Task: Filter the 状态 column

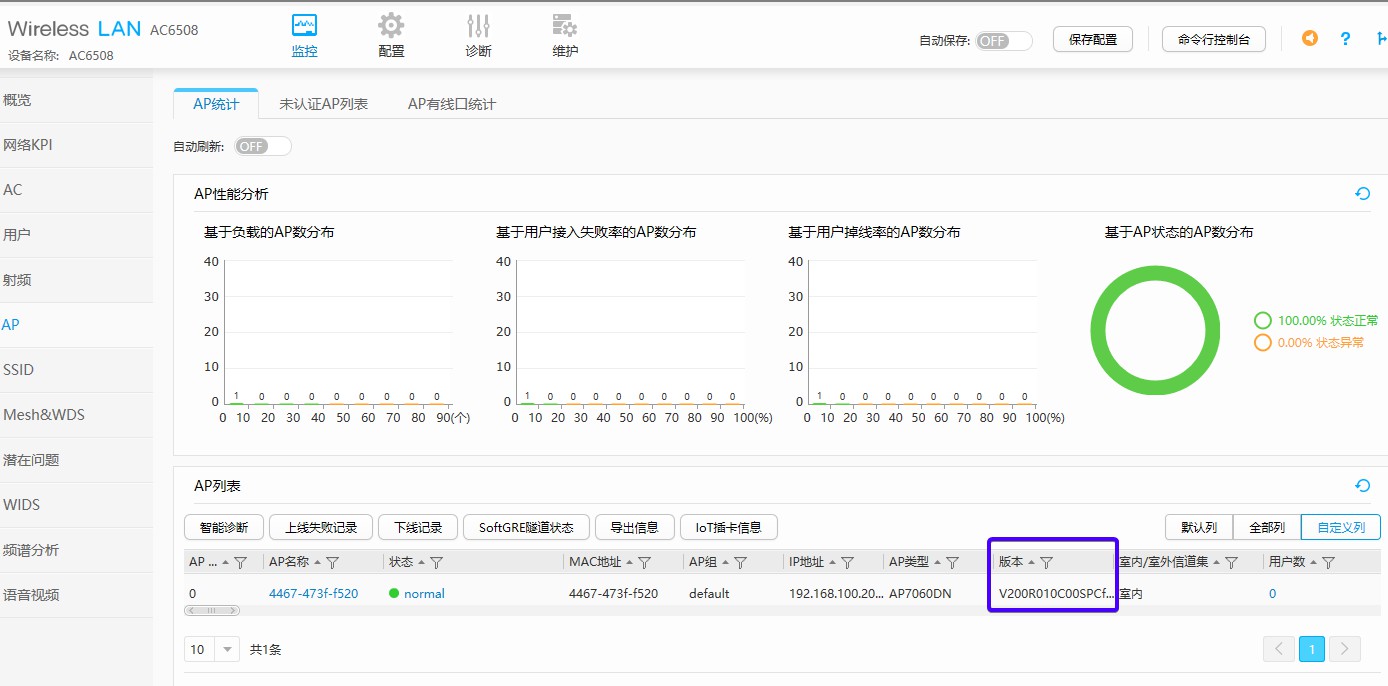Action: coord(437,563)
